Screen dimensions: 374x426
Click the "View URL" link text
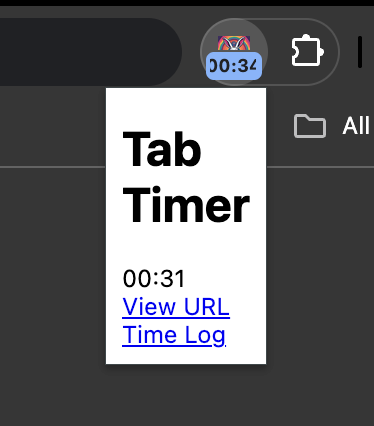176,306
